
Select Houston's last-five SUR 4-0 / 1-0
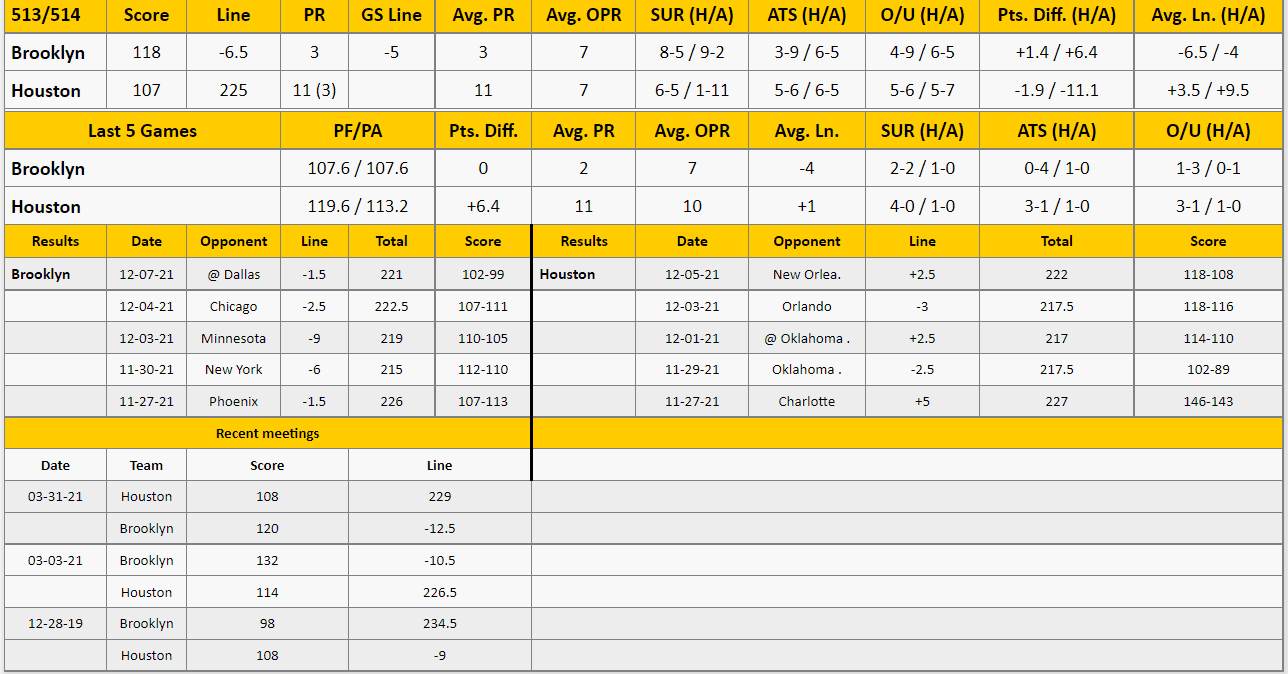pos(922,206)
